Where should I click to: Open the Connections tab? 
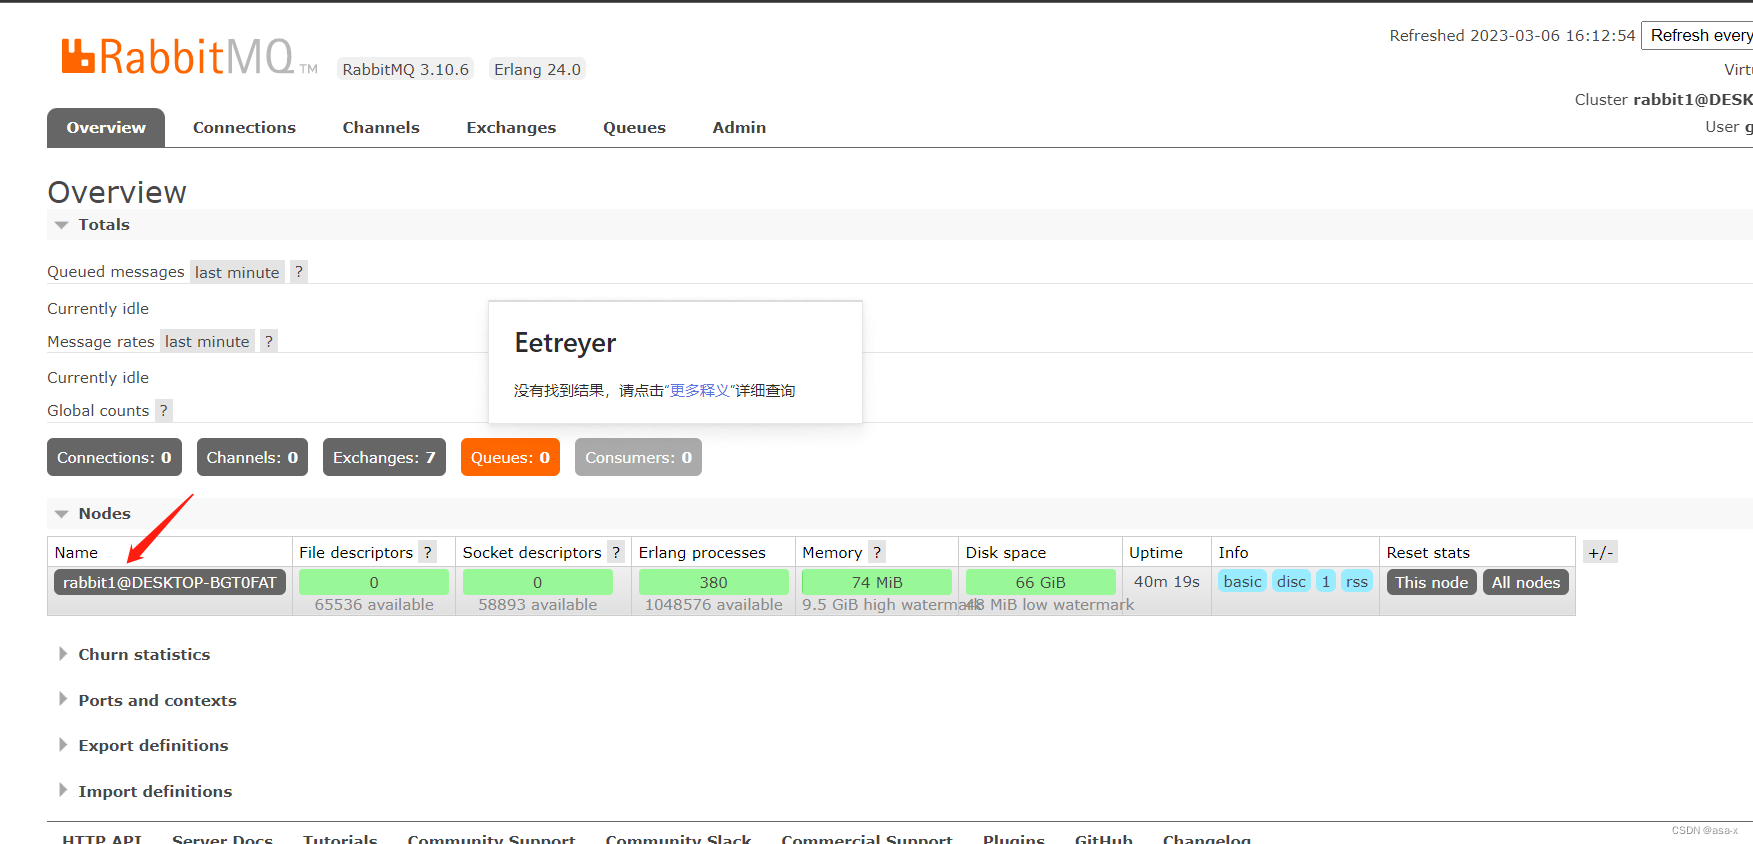click(x=244, y=127)
